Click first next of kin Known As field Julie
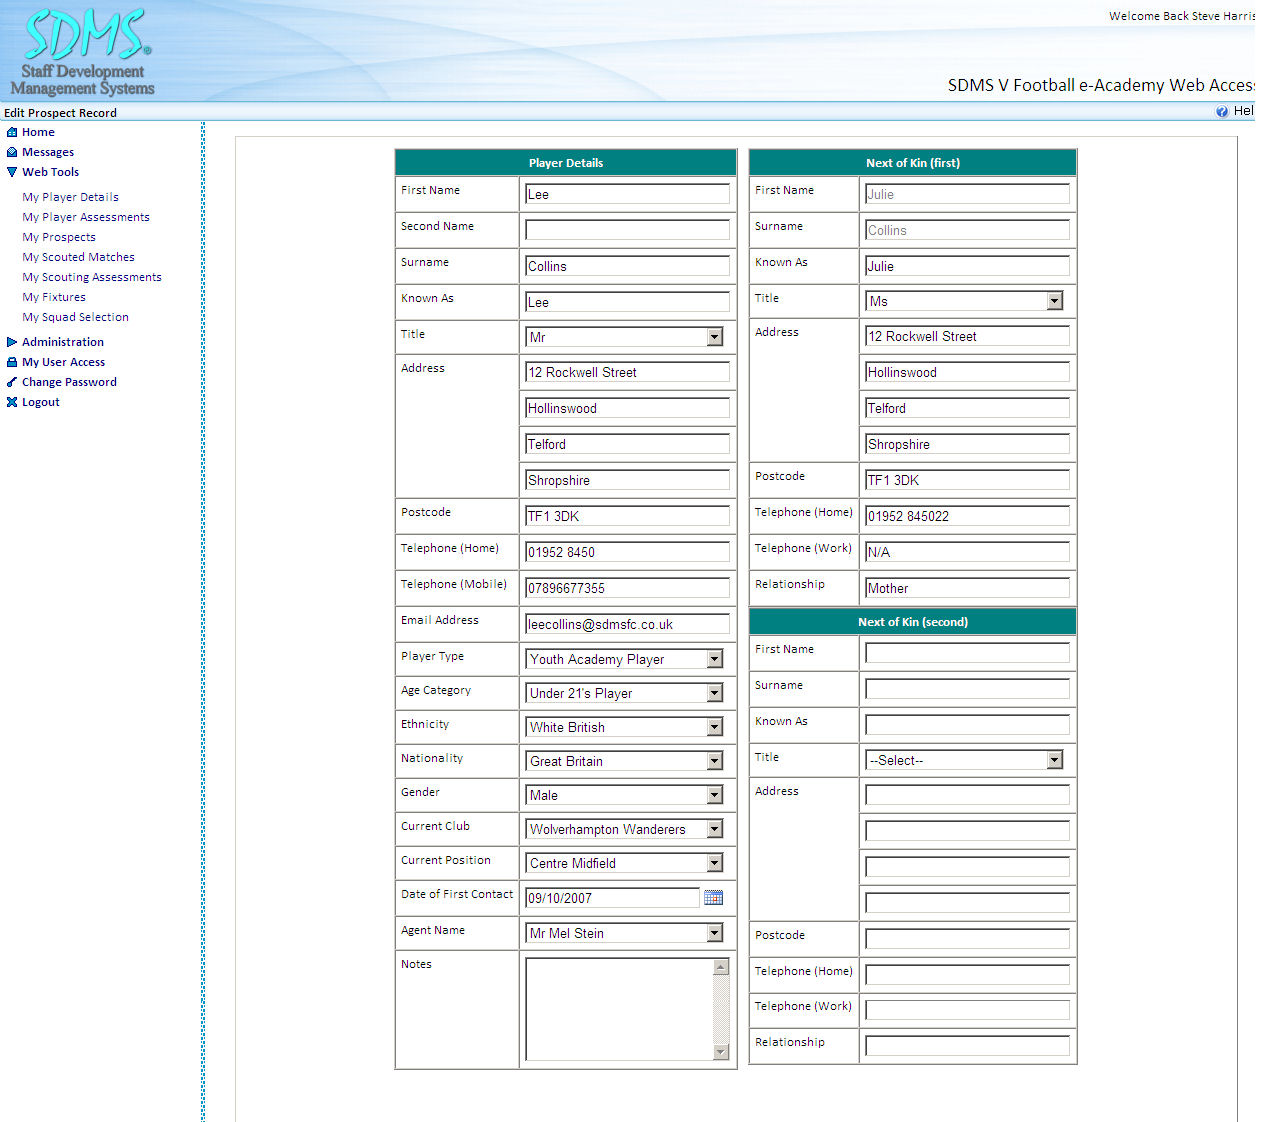1262x1122 pixels. (x=968, y=266)
